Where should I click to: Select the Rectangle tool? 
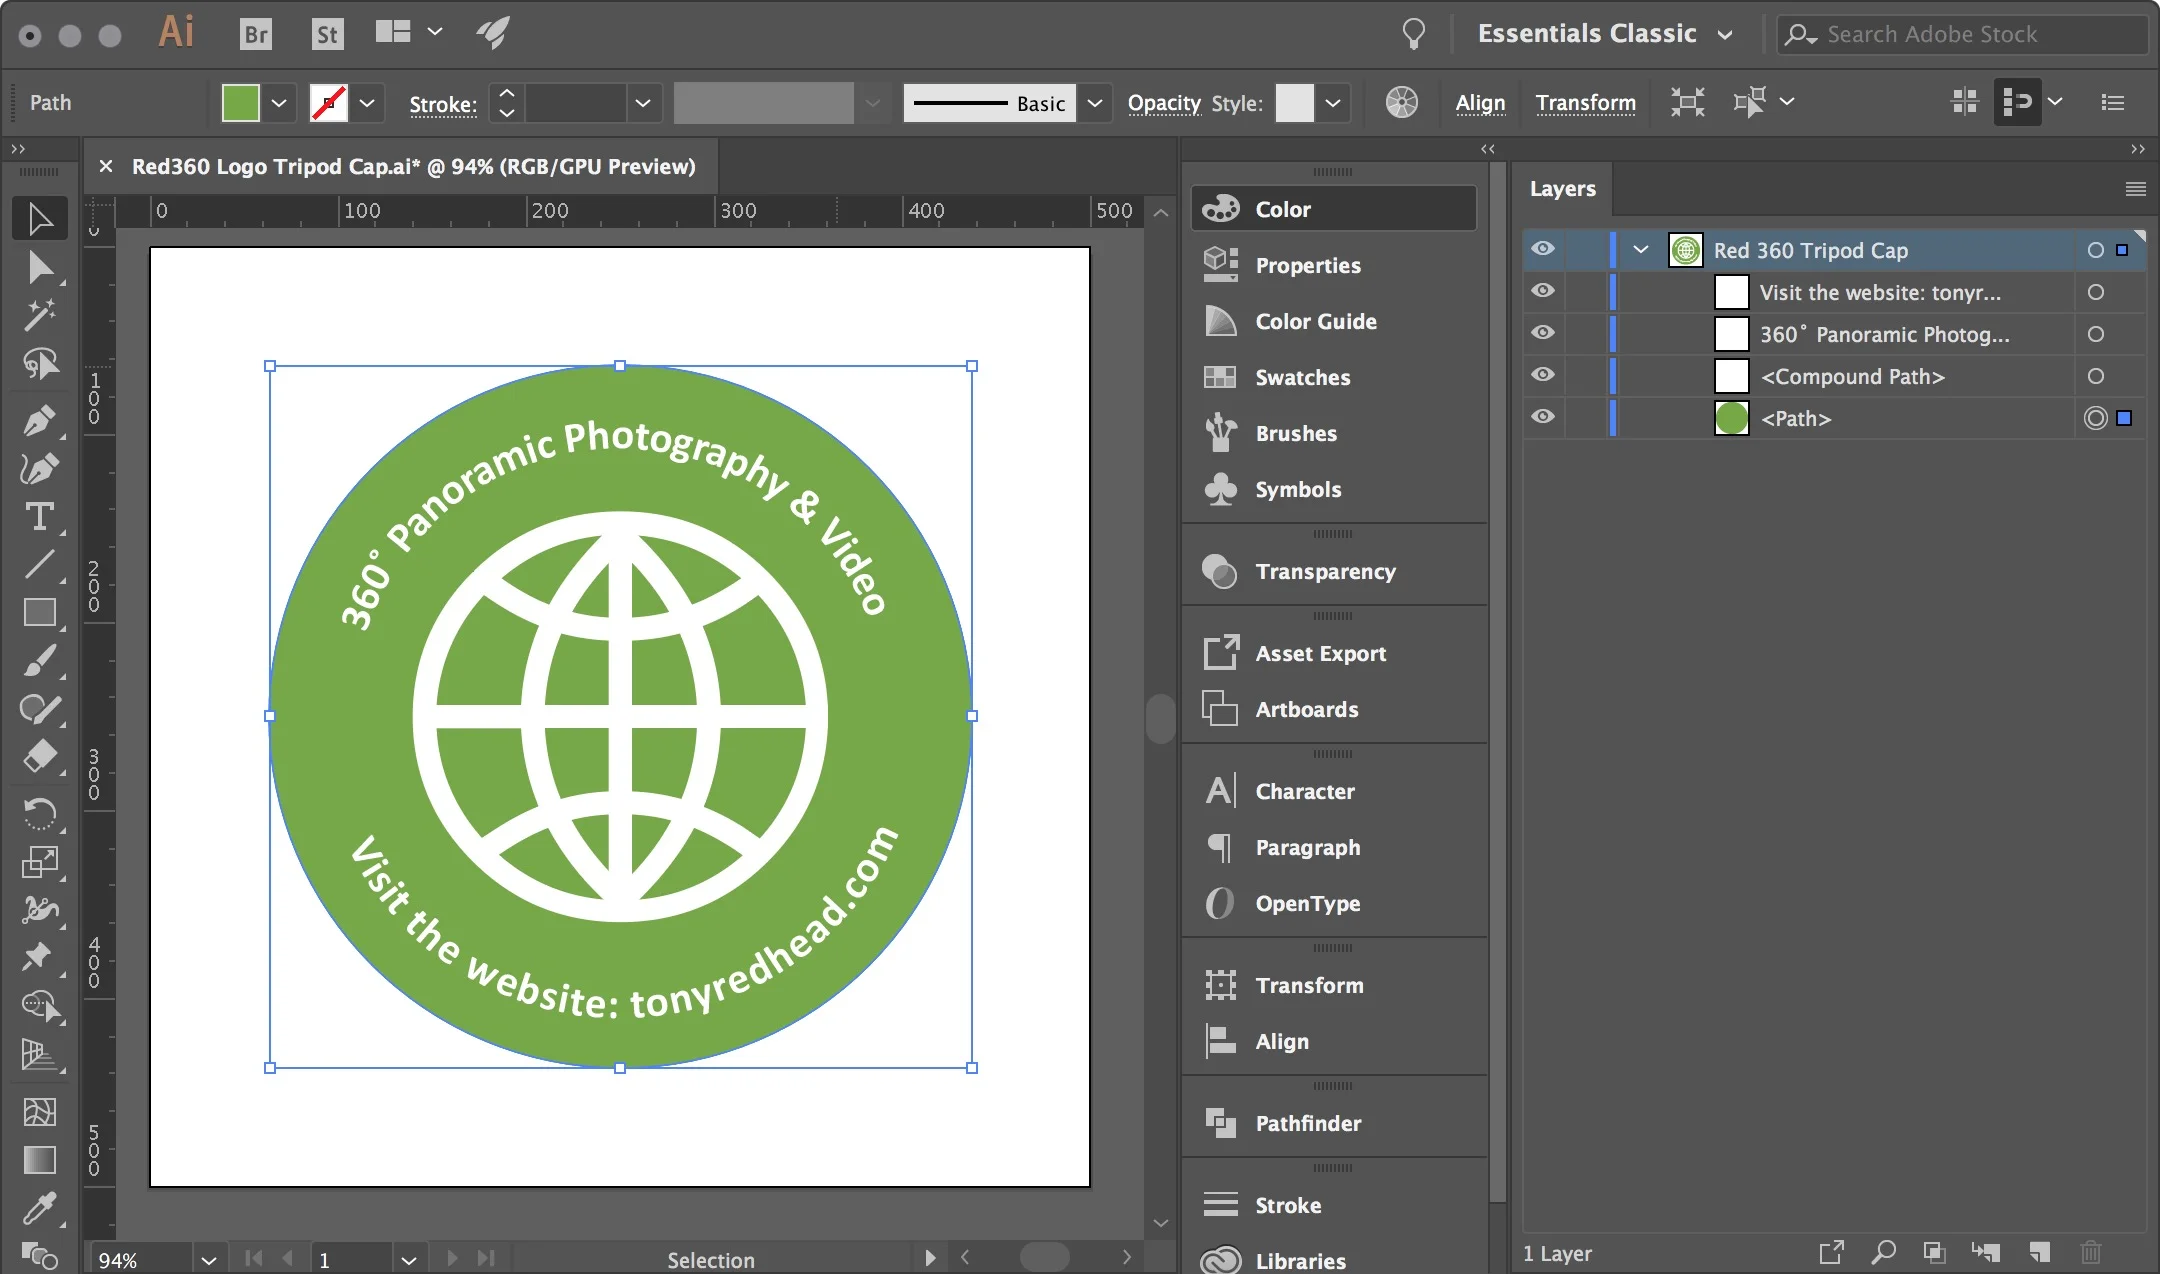tap(40, 612)
